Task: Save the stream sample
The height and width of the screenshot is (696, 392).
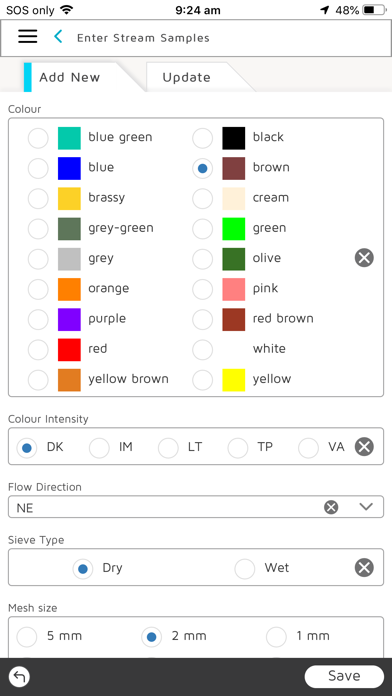Action: (344, 676)
